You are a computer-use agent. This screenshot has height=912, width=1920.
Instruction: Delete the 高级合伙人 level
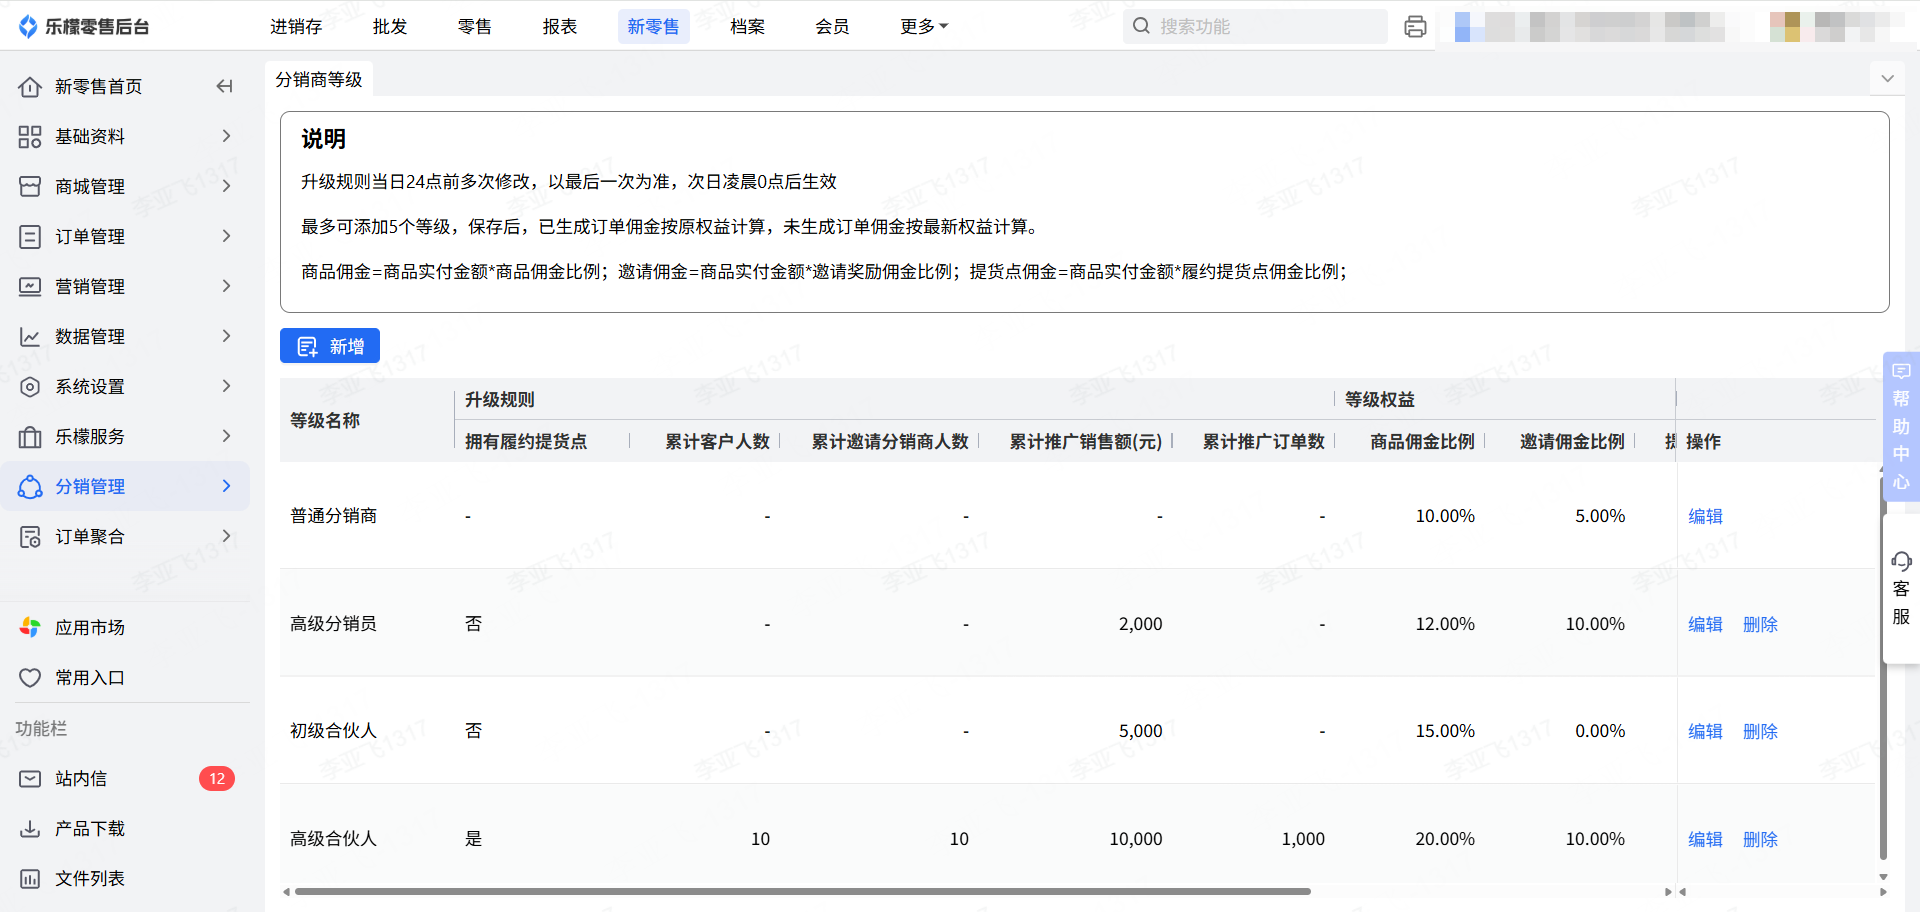pyautogui.click(x=1760, y=839)
